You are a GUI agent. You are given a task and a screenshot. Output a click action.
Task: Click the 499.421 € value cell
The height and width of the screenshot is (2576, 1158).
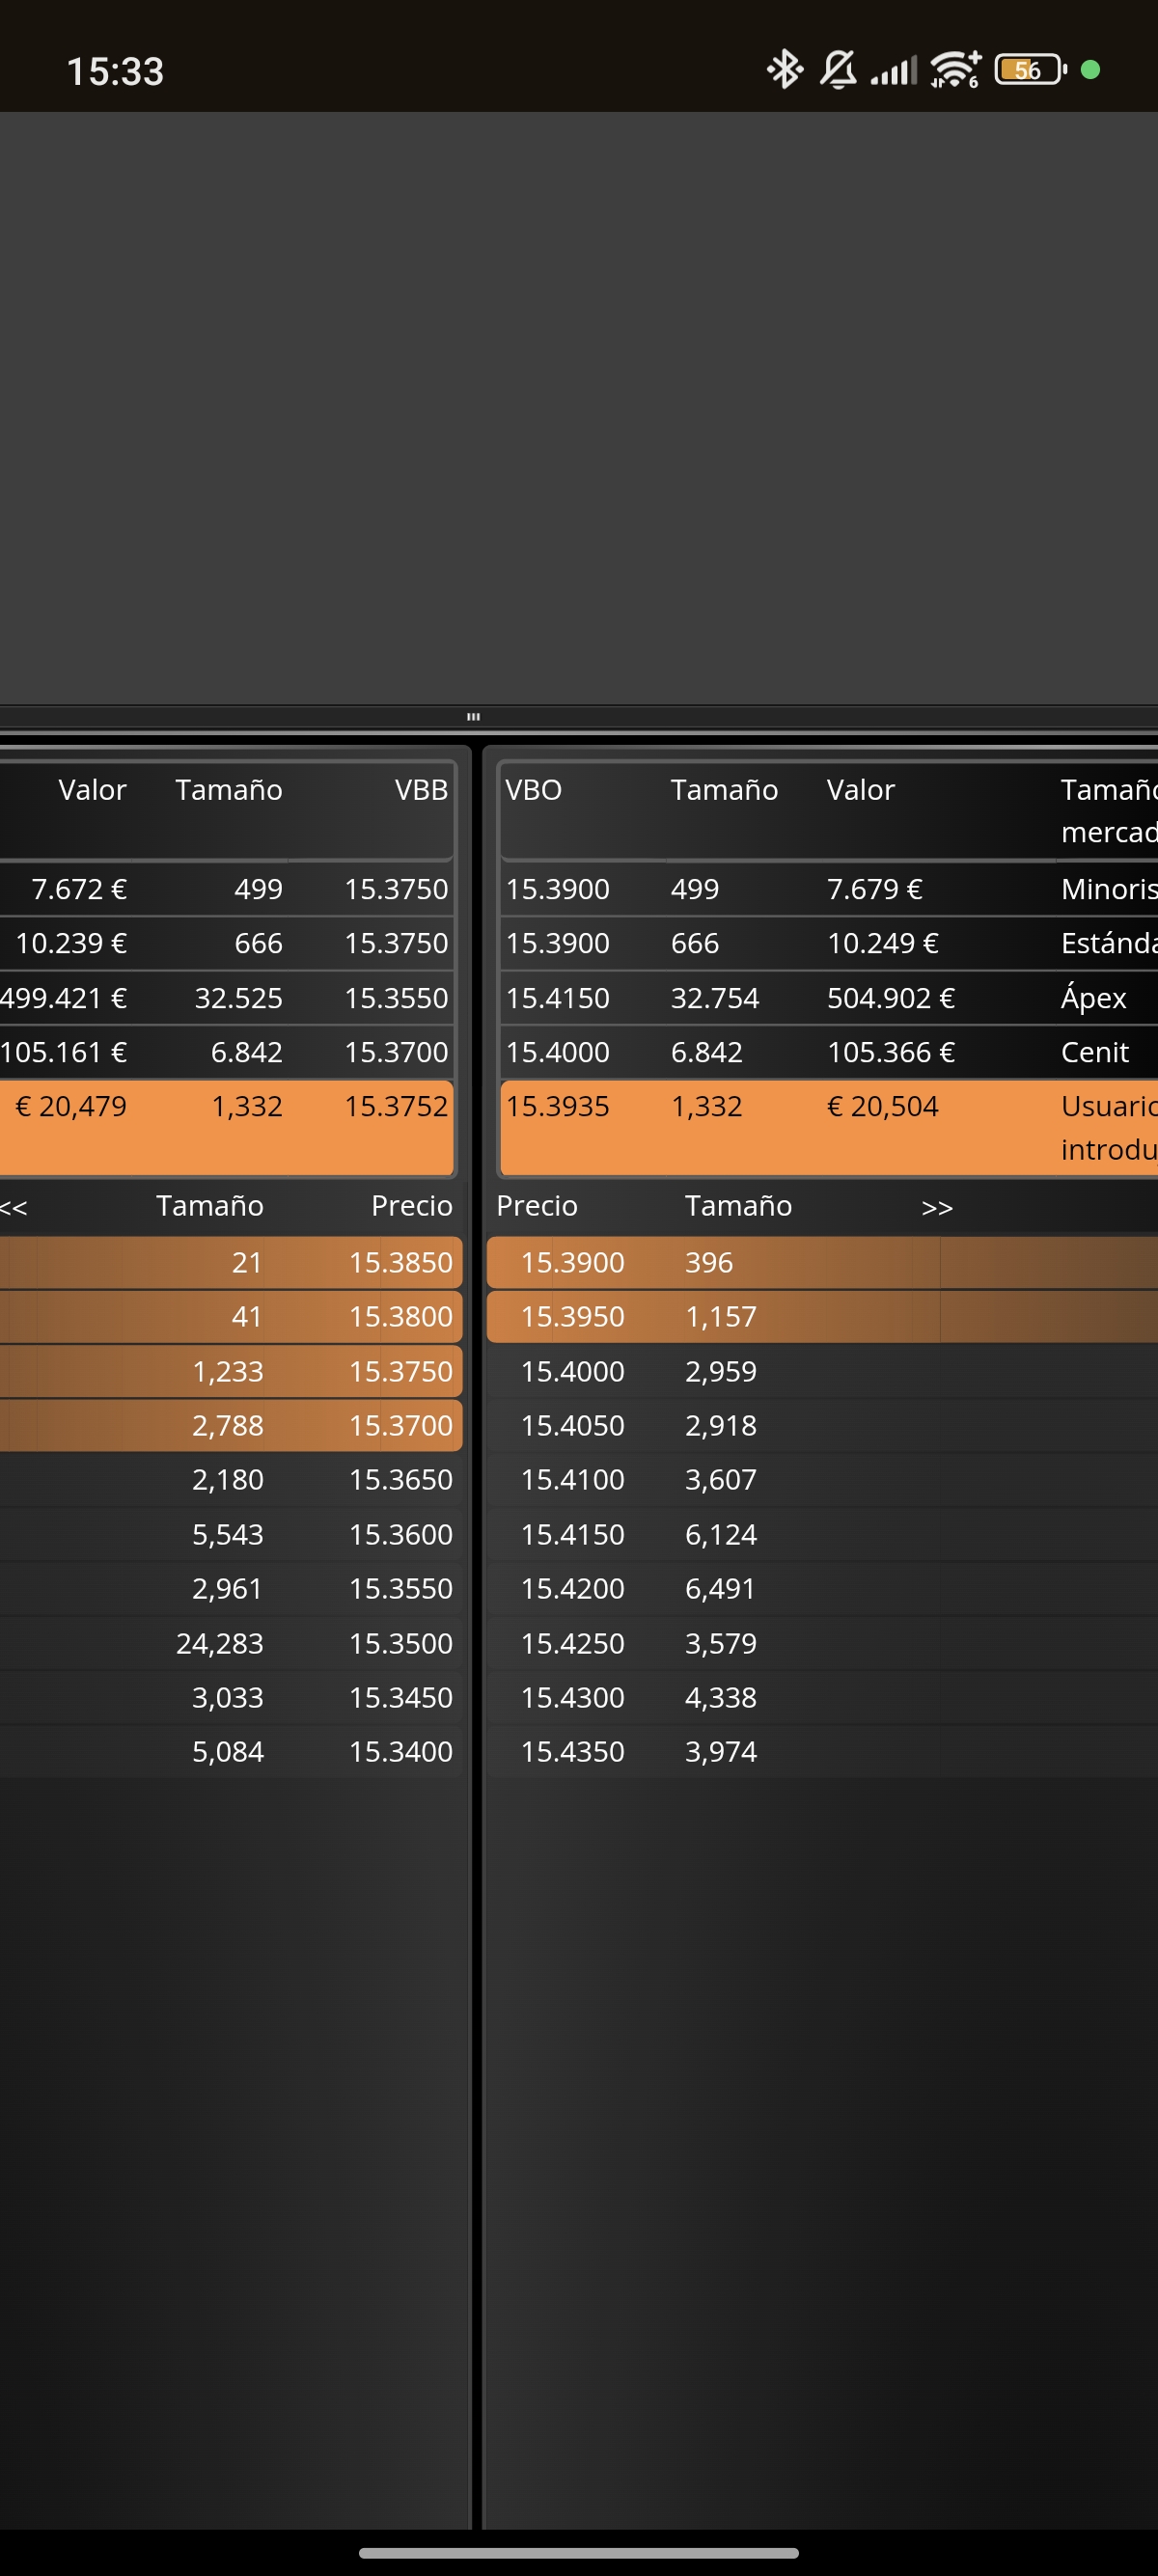click(x=64, y=998)
